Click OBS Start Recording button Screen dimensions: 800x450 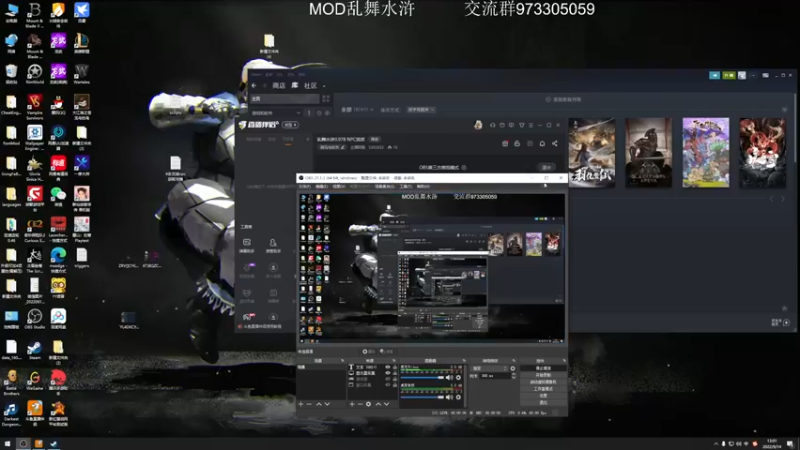pos(543,375)
